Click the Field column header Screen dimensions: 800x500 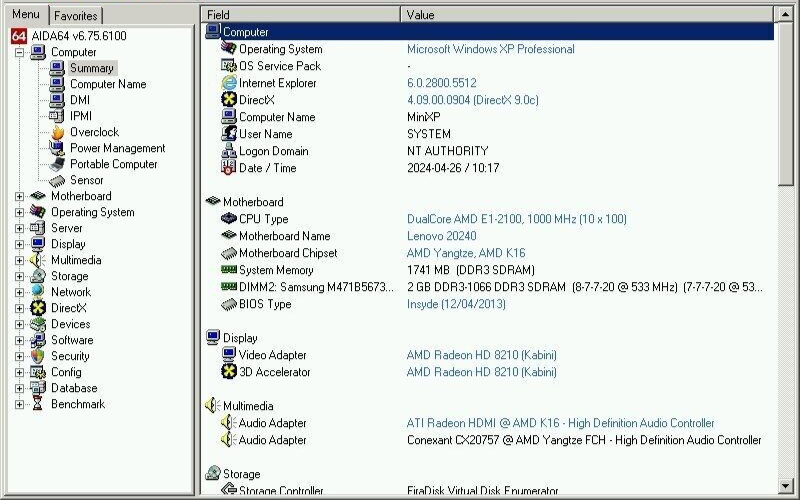(x=301, y=15)
